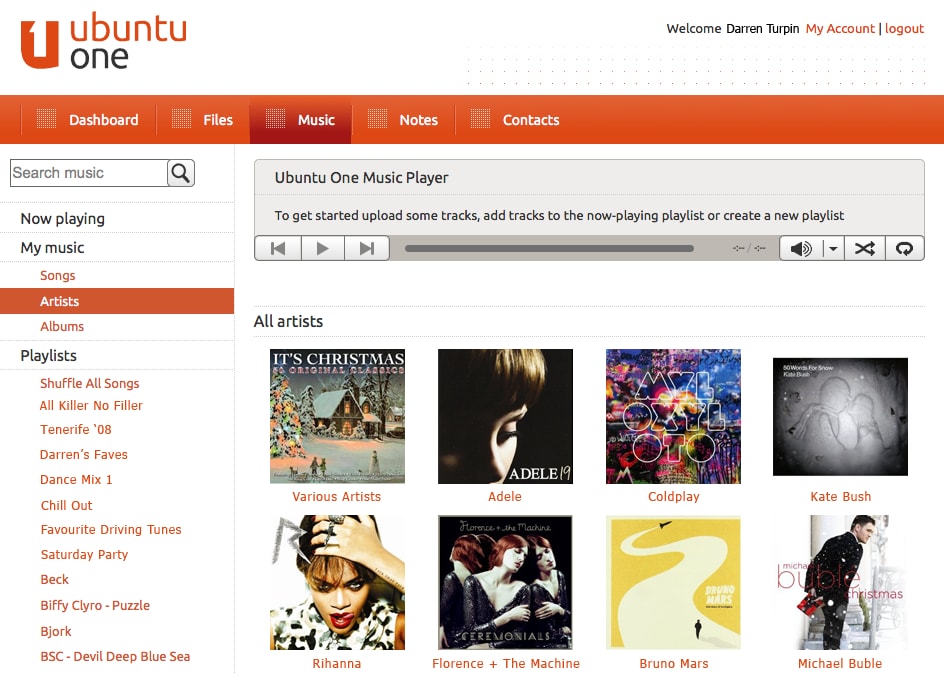Click the Michael Buble name link
The image size is (944, 674).
[x=840, y=663]
